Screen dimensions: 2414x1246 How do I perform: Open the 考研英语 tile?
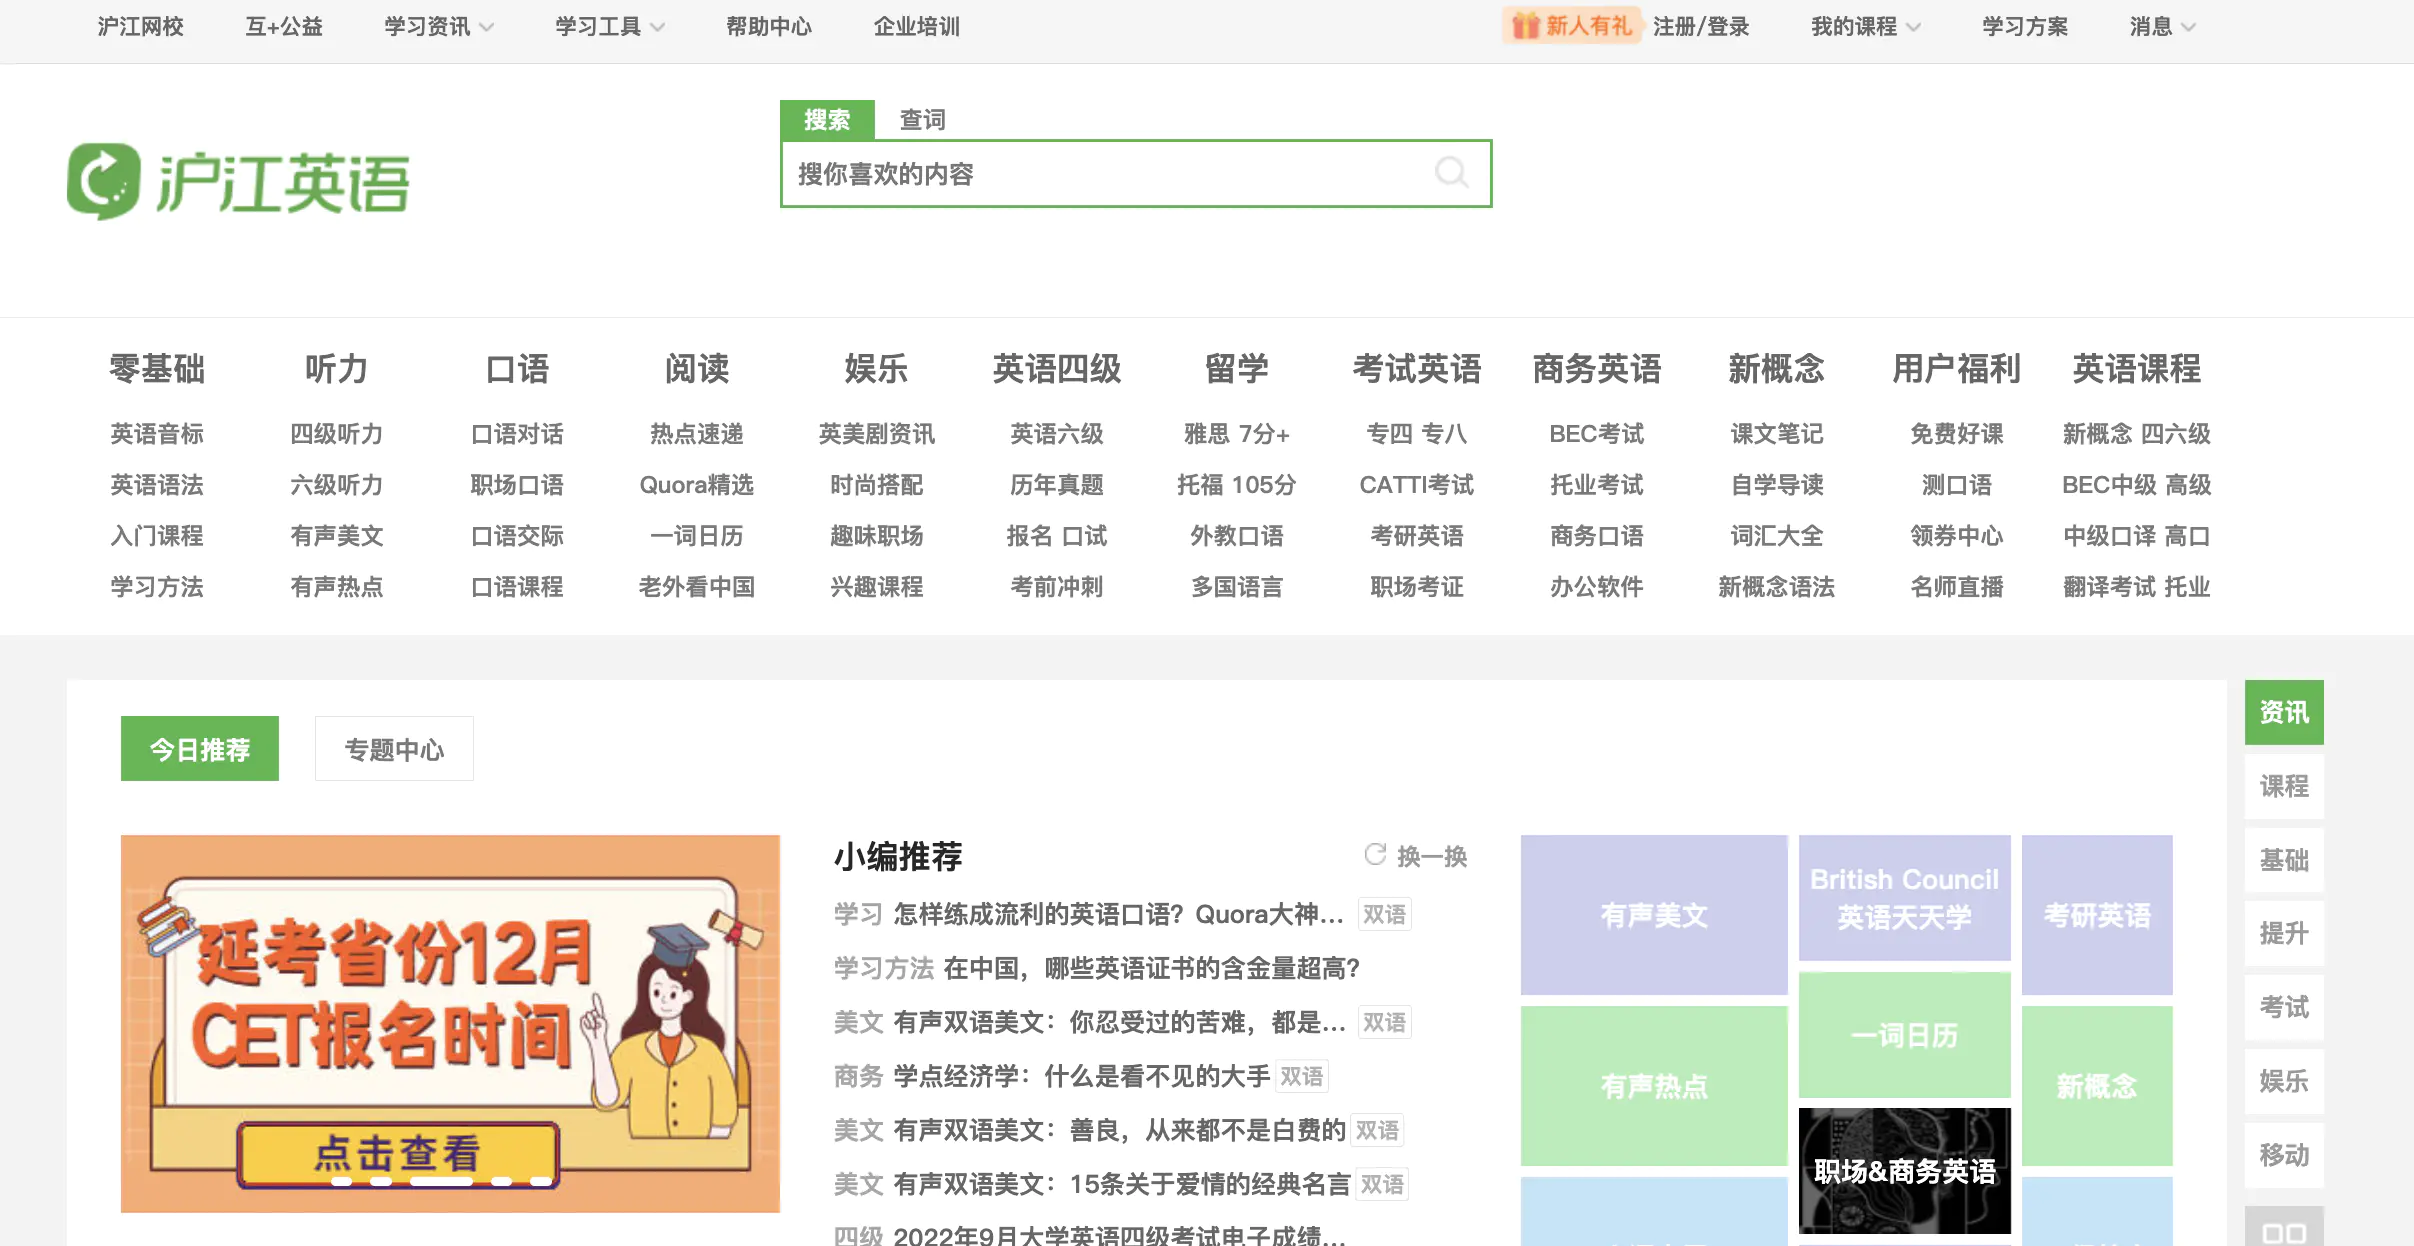[x=2097, y=915]
